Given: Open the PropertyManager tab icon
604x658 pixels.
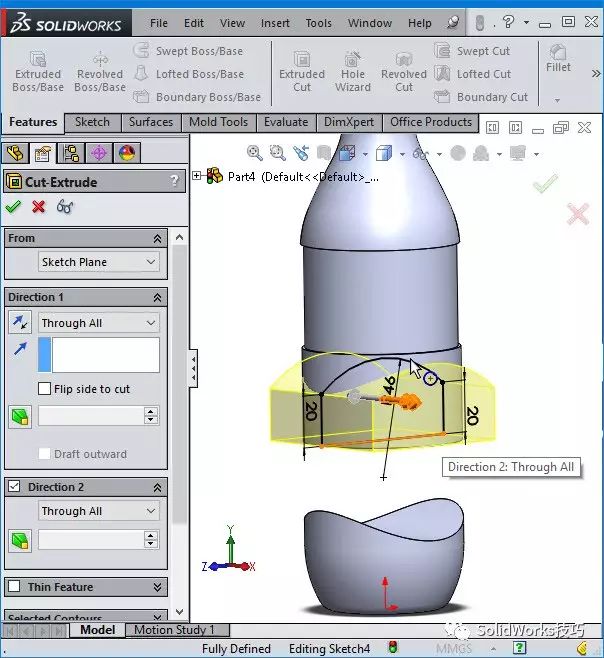Looking at the screenshot, I should [43, 153].
